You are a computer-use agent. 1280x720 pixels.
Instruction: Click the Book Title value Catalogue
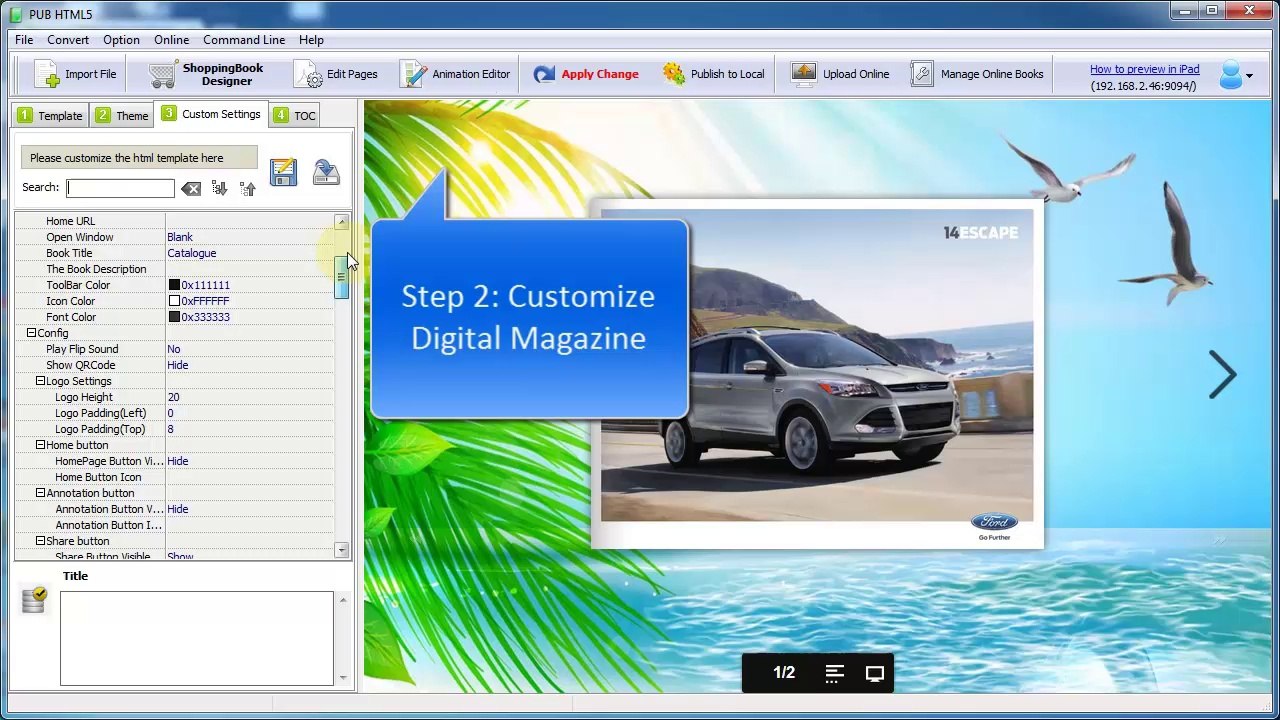click(x=191, y=253)
